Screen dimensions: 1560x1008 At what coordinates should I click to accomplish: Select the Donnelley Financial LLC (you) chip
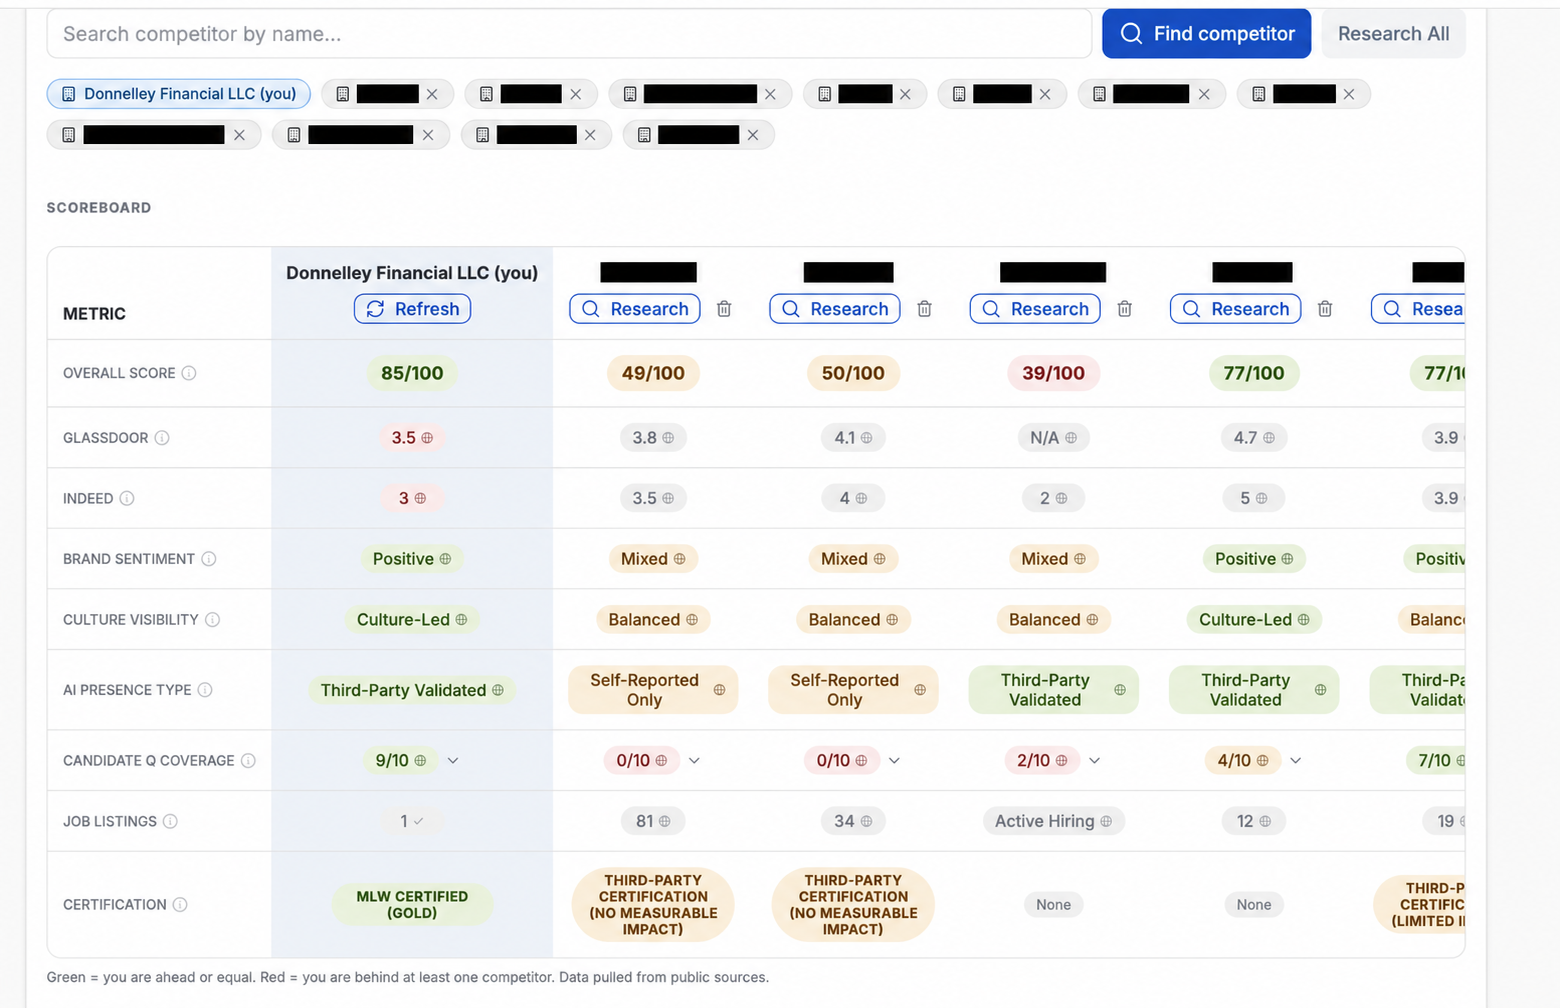[179, 94]
